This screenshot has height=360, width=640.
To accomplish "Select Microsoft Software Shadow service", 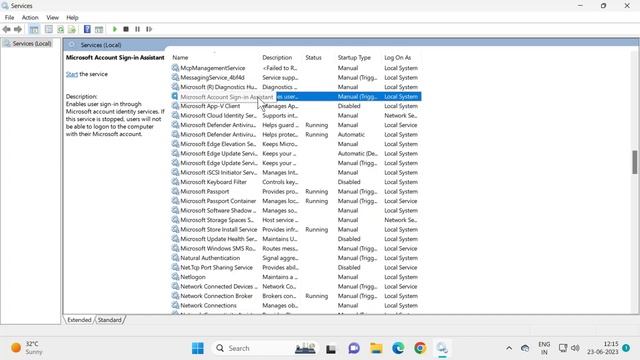I will [x=296, y=211].
